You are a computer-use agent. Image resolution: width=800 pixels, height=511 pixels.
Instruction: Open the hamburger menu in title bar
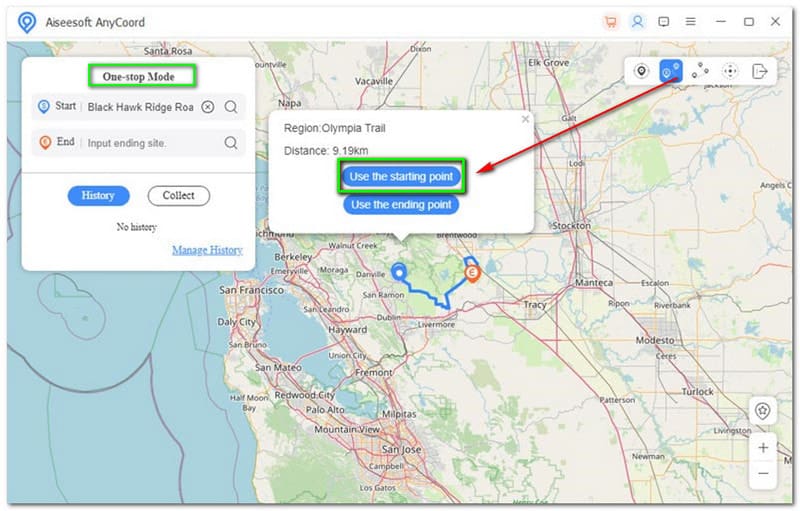pos(690,22)
